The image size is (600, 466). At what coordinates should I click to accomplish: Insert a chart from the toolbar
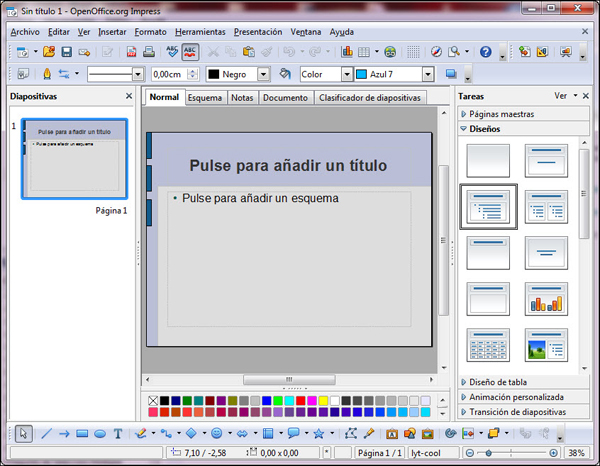point(347,52)
